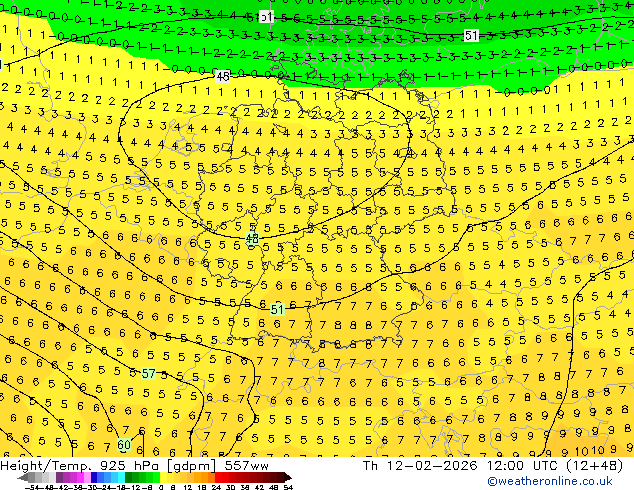Click the 48 label on light-green background

coord(252,239)
